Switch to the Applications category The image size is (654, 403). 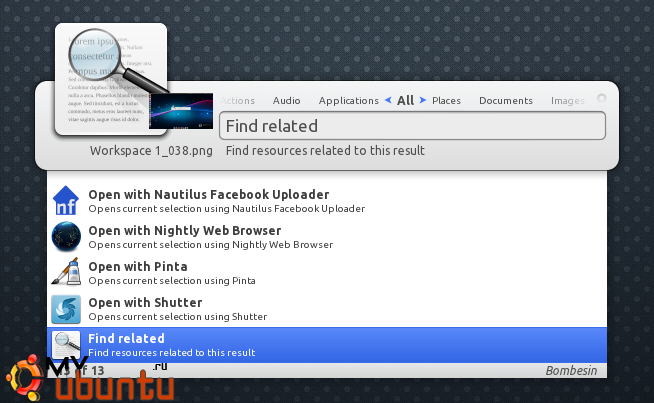(349, 101)
